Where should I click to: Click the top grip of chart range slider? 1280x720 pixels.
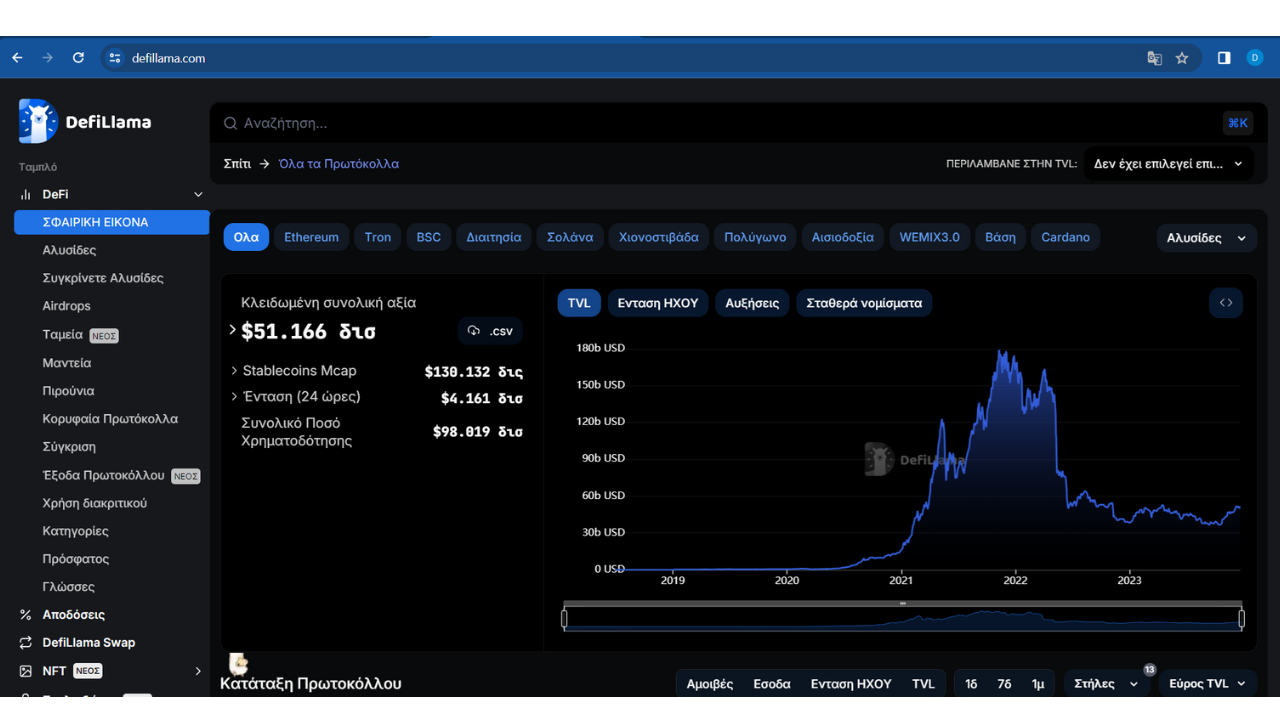point(902,604)
